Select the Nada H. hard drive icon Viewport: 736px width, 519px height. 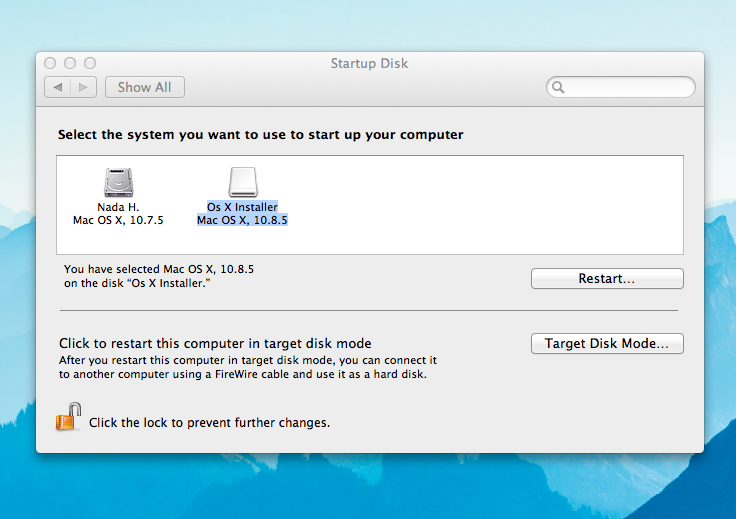118,182
